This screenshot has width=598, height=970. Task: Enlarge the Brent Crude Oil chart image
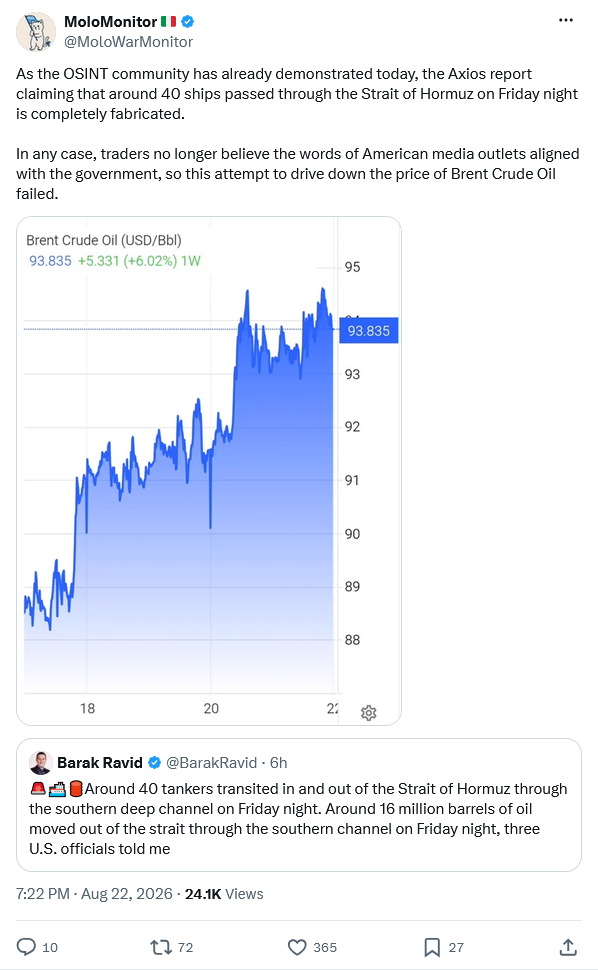point(209,471)
